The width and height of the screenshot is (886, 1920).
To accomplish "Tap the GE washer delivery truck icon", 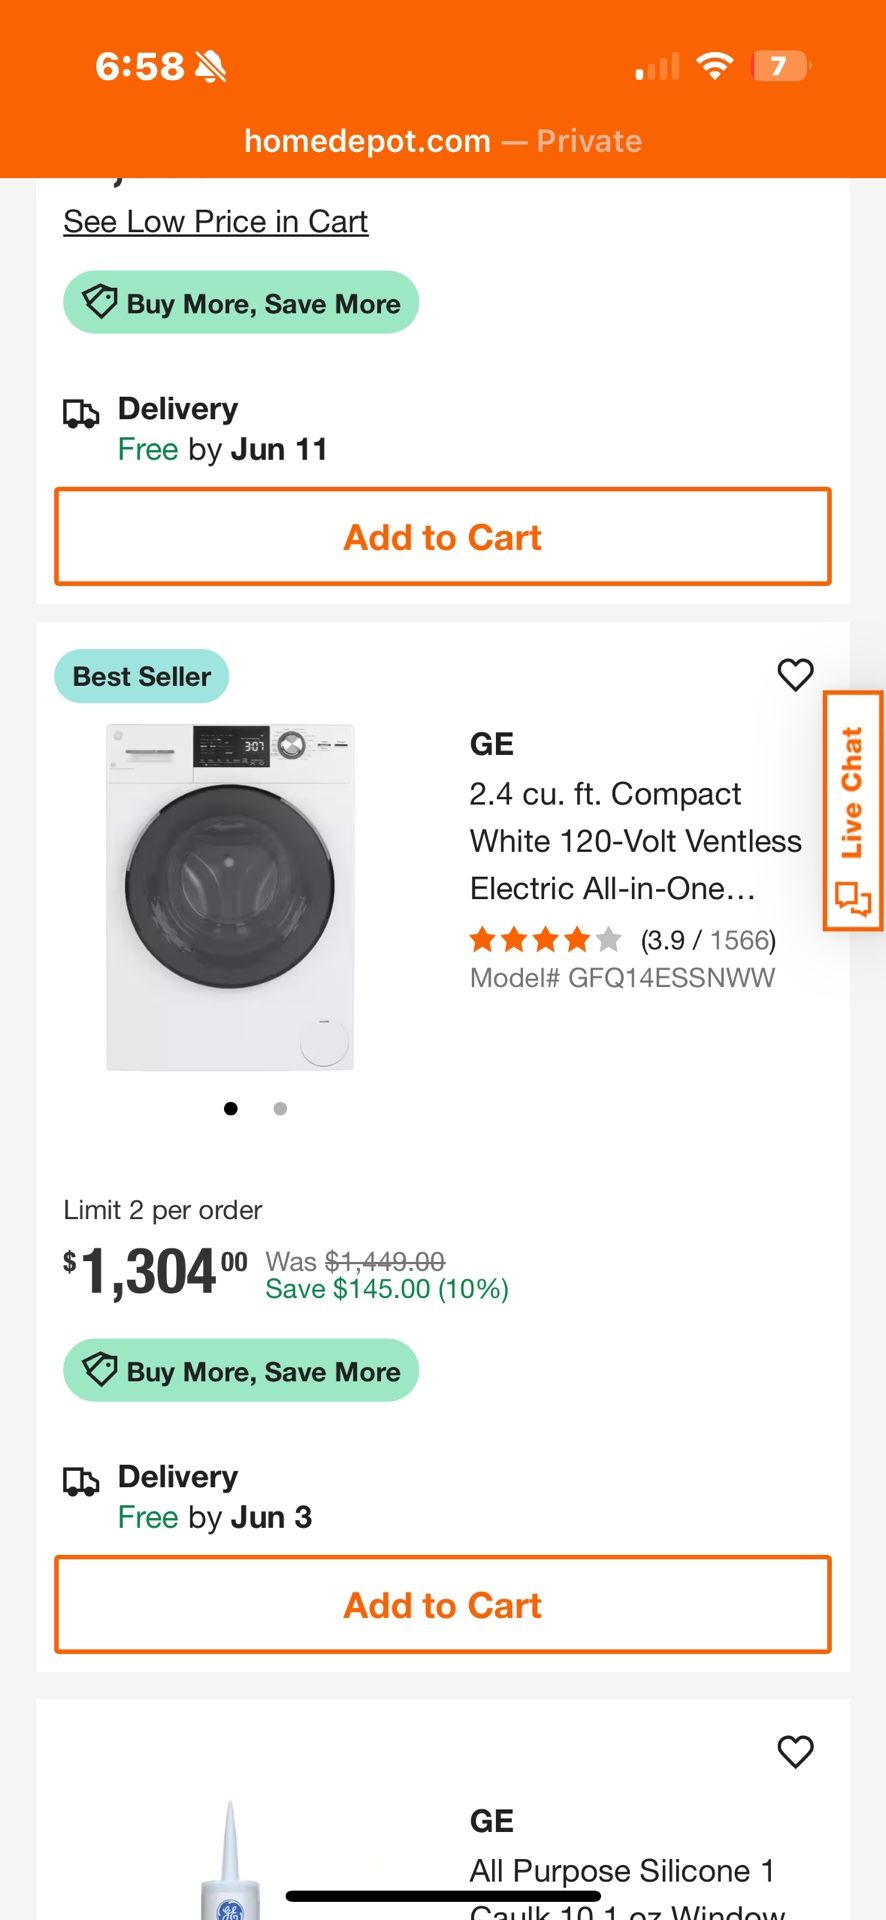I will (x=81, y=1480).
